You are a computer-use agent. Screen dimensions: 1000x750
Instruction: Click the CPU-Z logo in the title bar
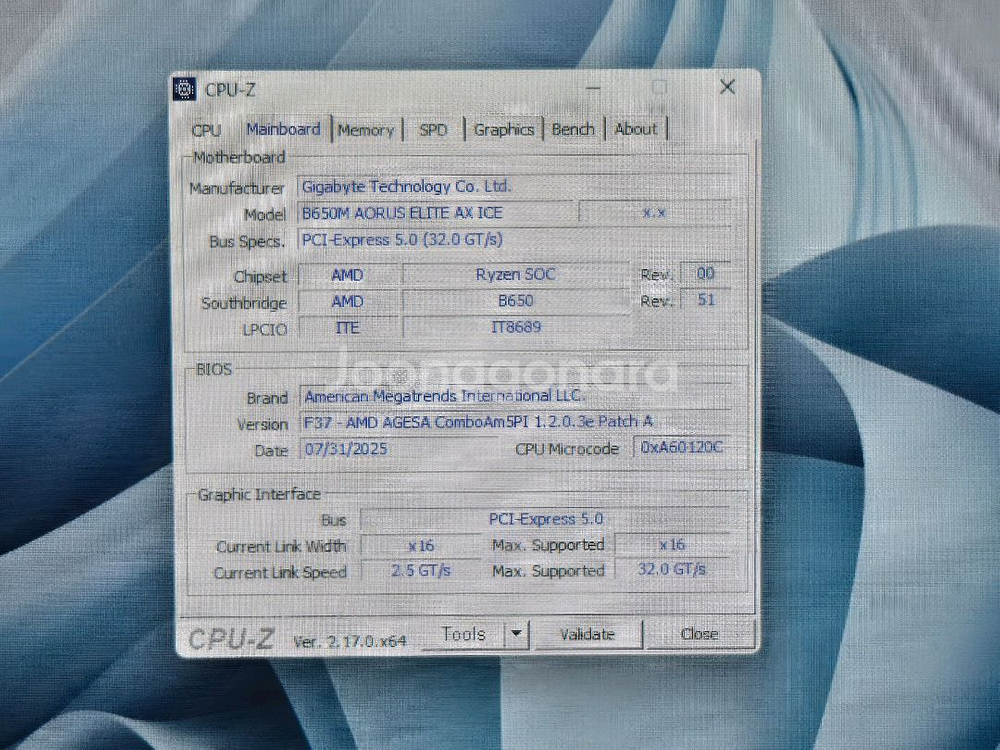pyautogui.click(x=185, y=89)
